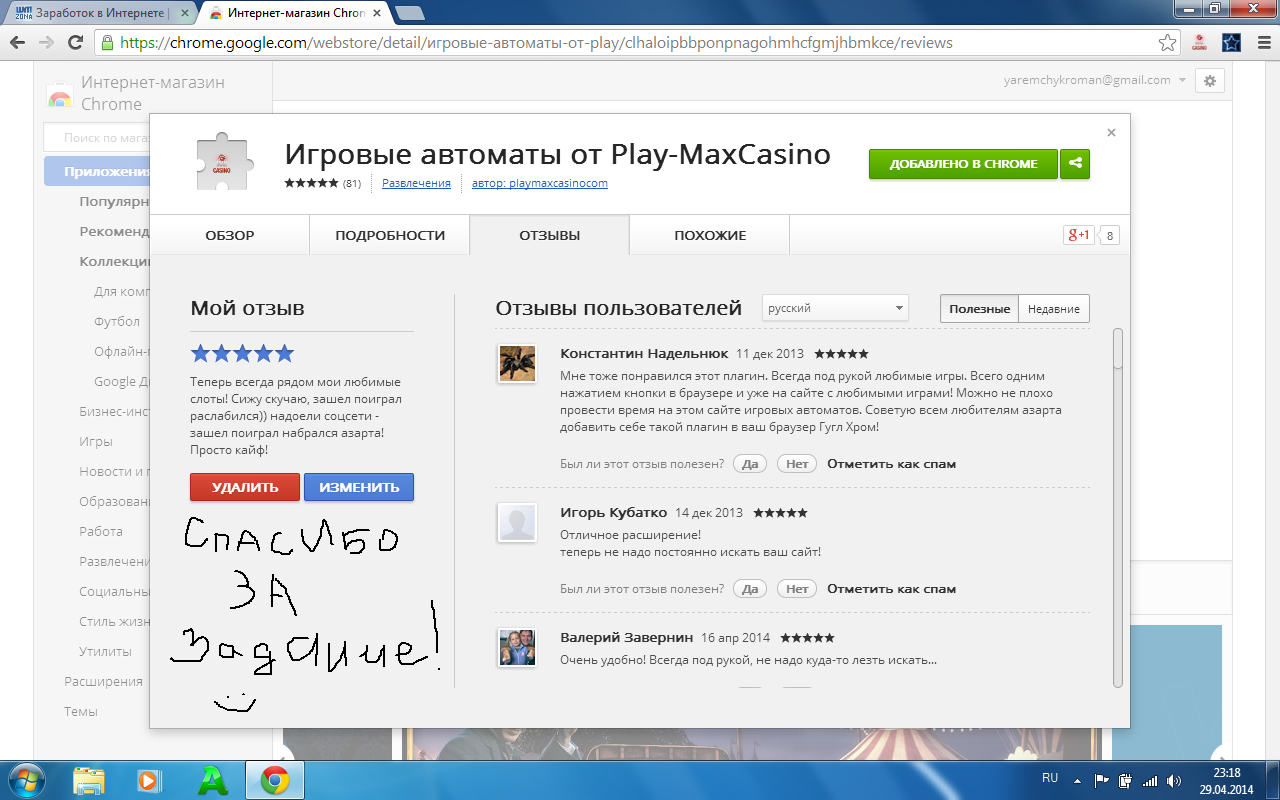This screenshot has width=1280, height=800.
Task: Open the web store settings gear
Action: pos(1210,81)
